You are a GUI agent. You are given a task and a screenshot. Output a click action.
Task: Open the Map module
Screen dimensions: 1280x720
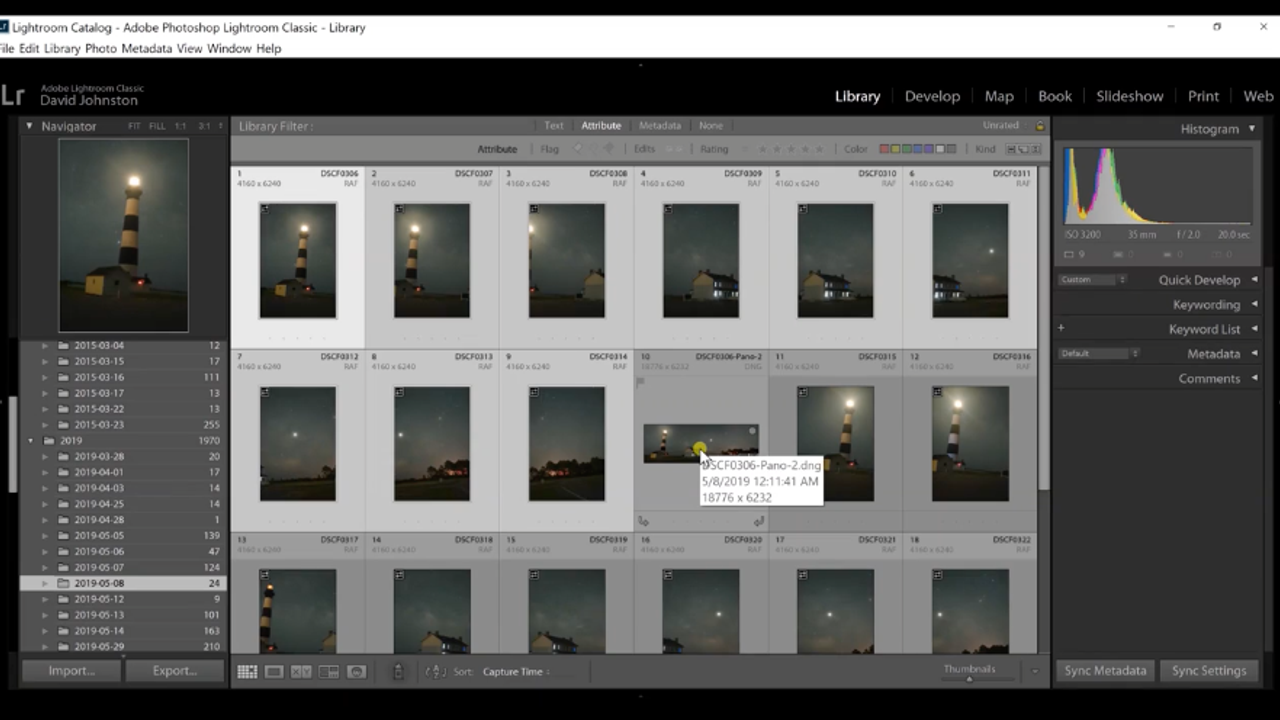point(999,96)
